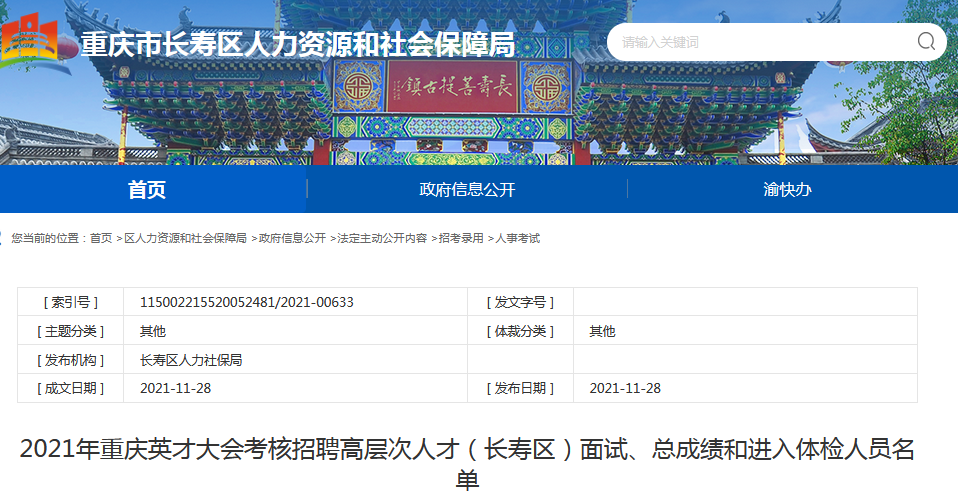This screenshot has height=495, width=958.
Task: Switch to 政府信息公开 in navigation bar
Action: point(467,190)
